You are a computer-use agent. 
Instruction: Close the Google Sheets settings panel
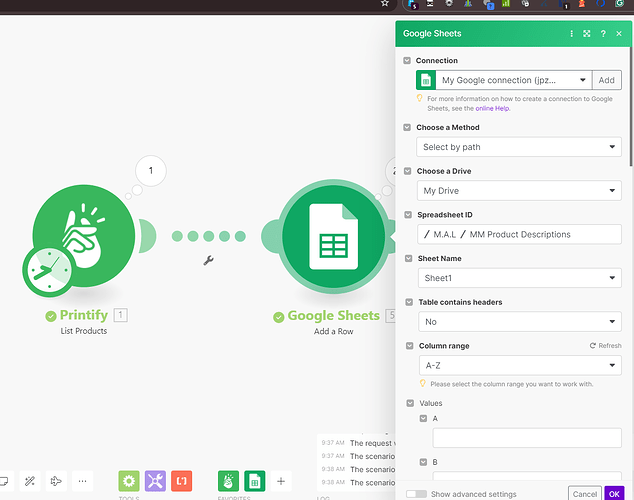coord(619,34)
